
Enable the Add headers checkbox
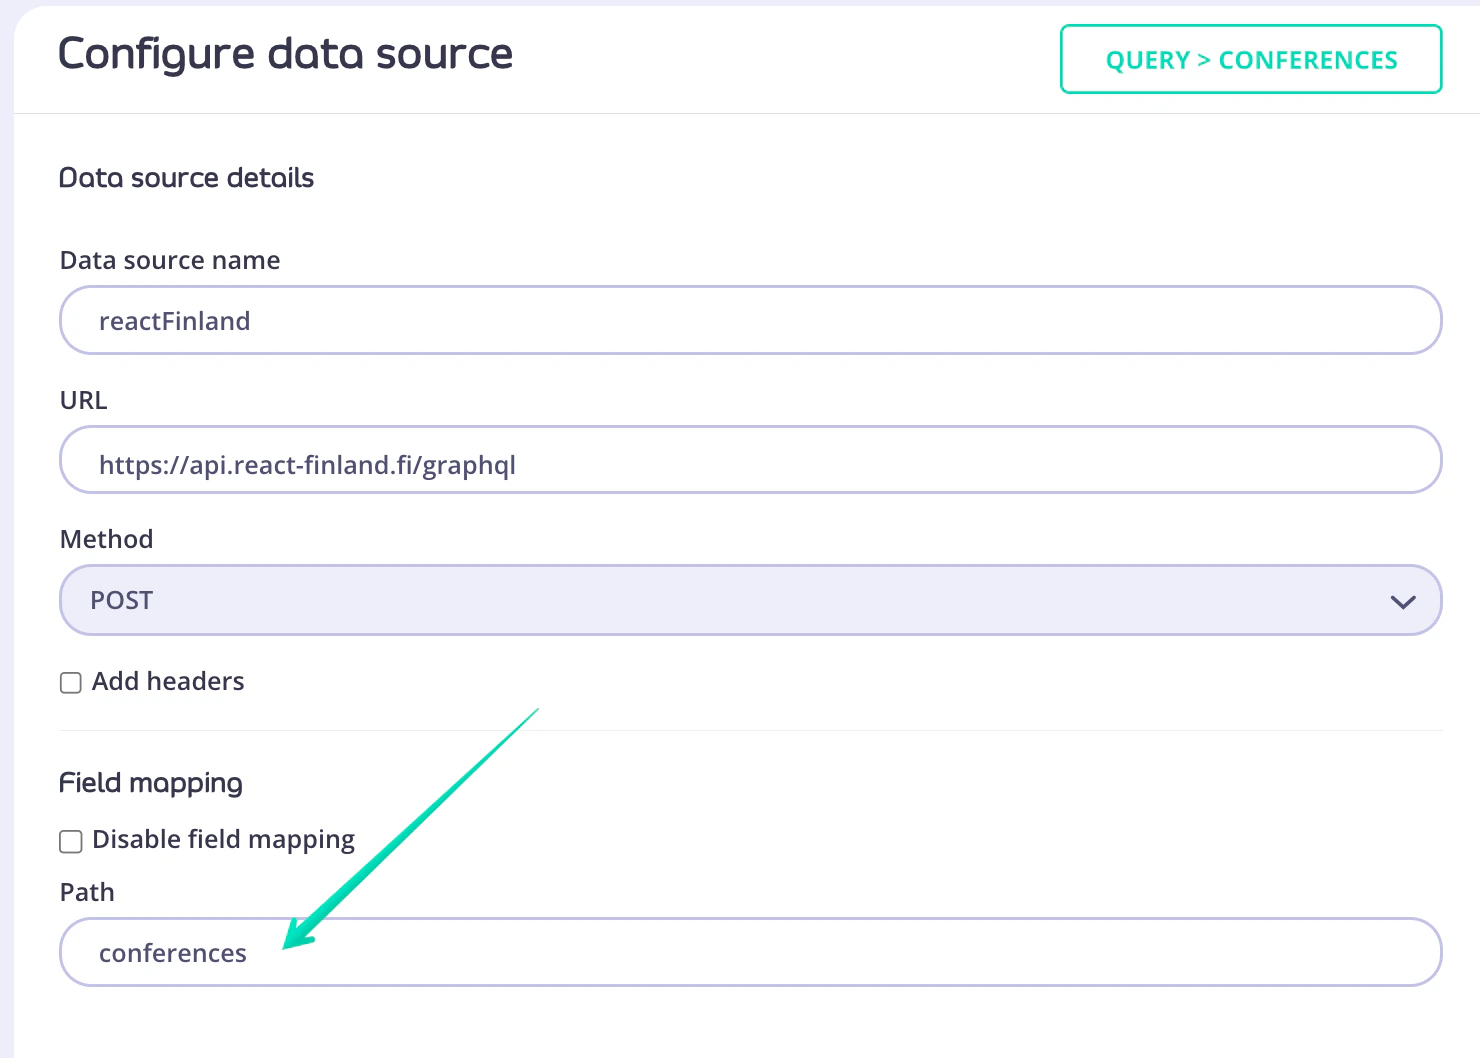70,682
